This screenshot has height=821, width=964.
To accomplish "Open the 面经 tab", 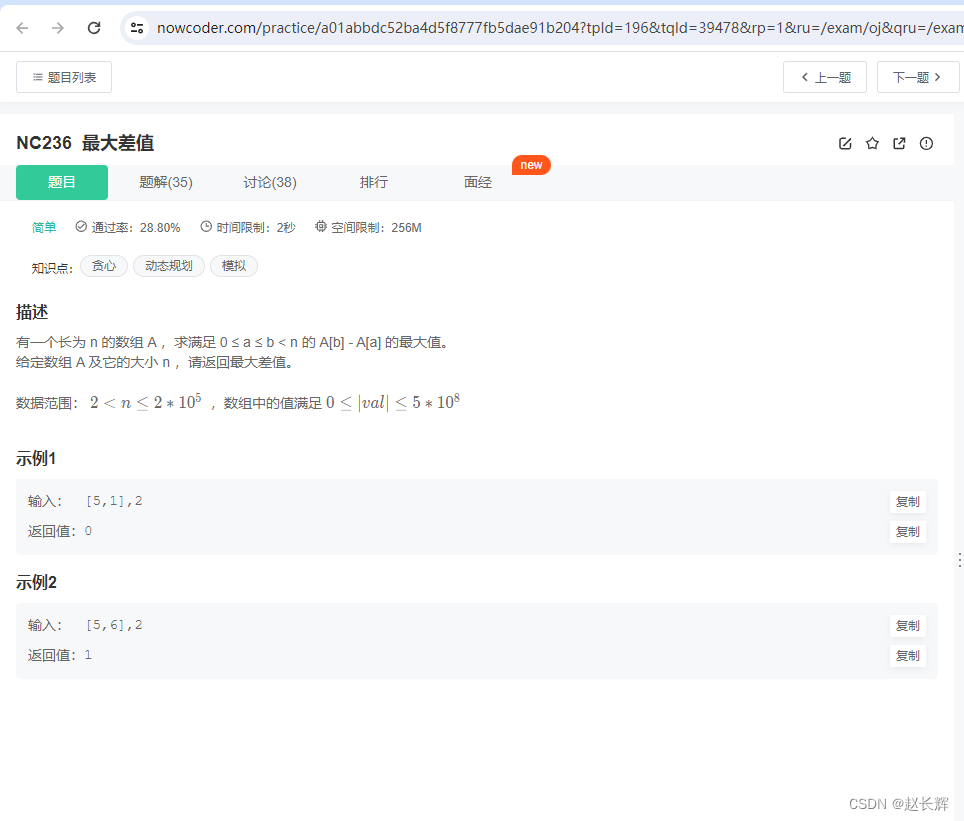I will 478,182.
